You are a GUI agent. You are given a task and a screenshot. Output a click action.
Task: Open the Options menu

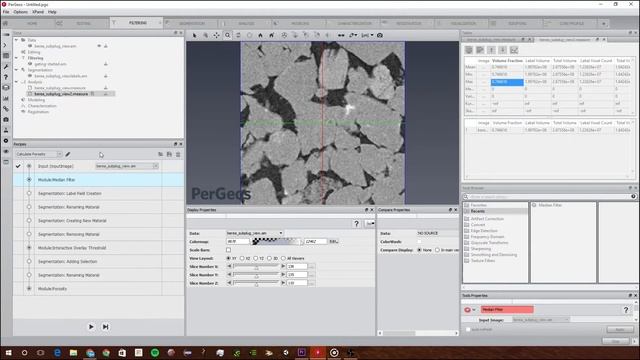(20, 12)
